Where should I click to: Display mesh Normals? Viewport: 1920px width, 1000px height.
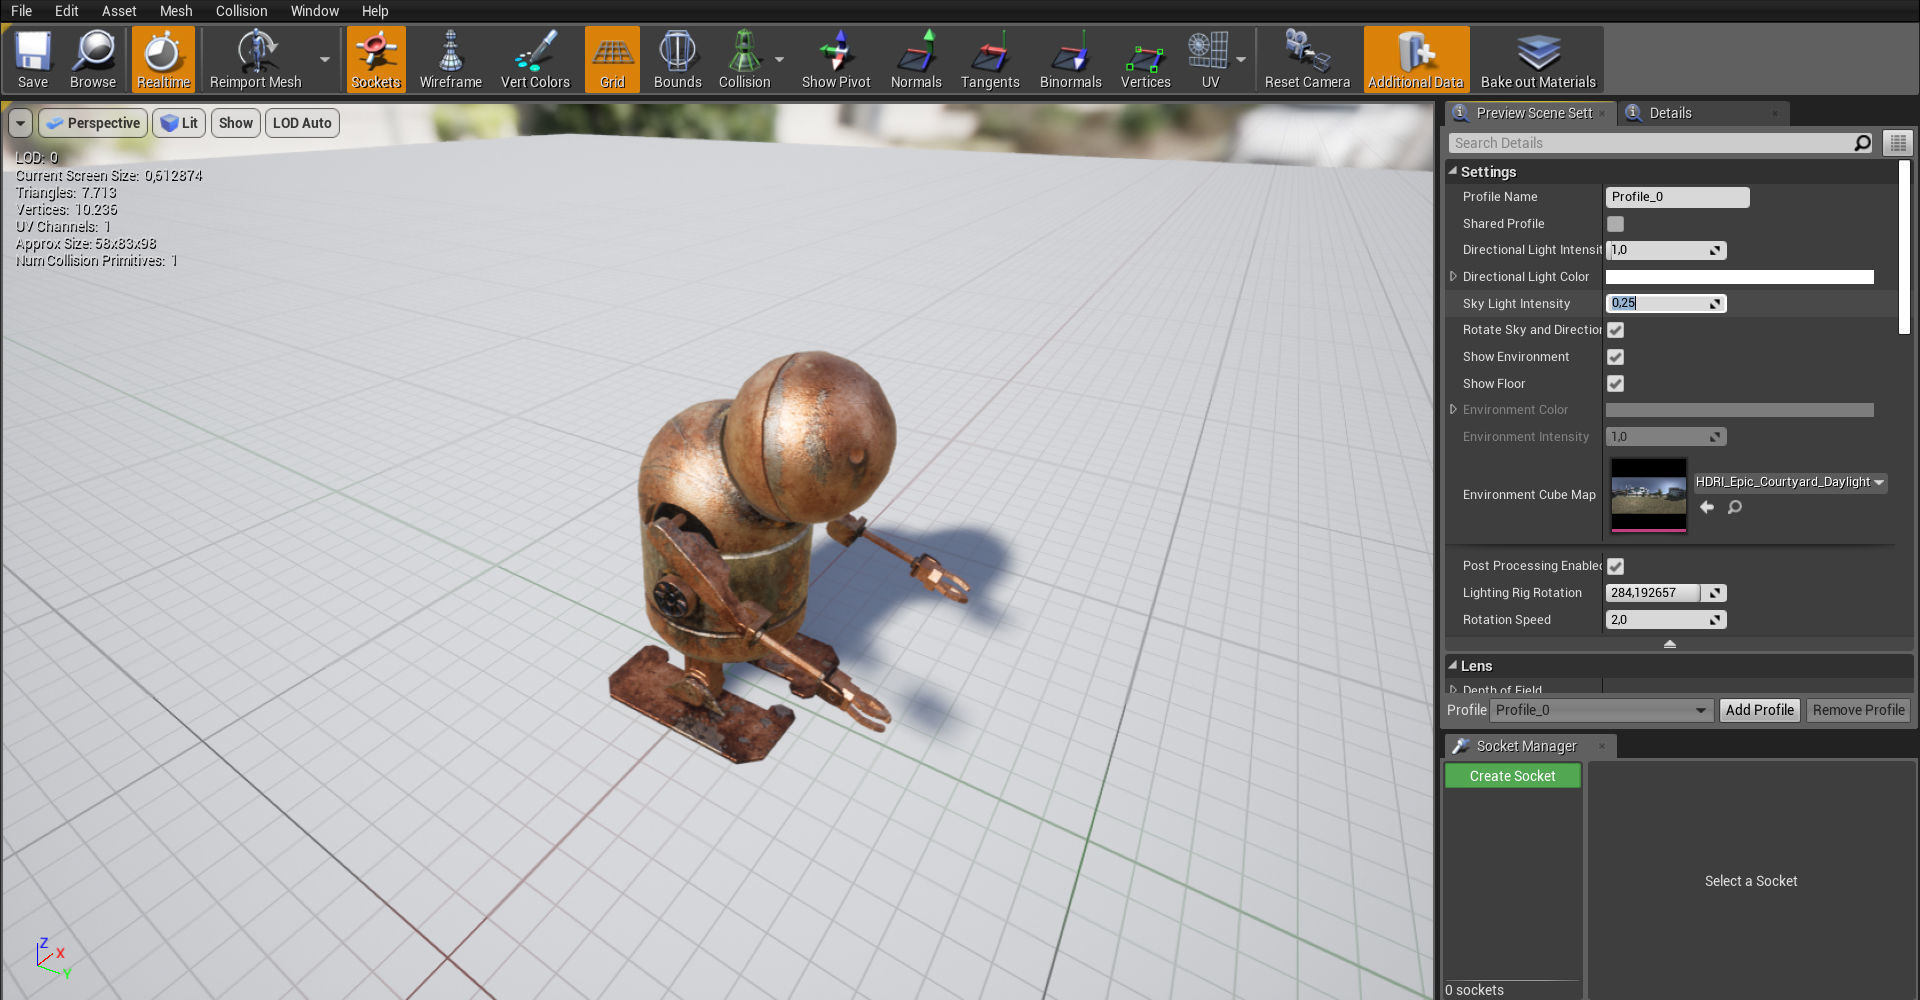coord(916,60)
